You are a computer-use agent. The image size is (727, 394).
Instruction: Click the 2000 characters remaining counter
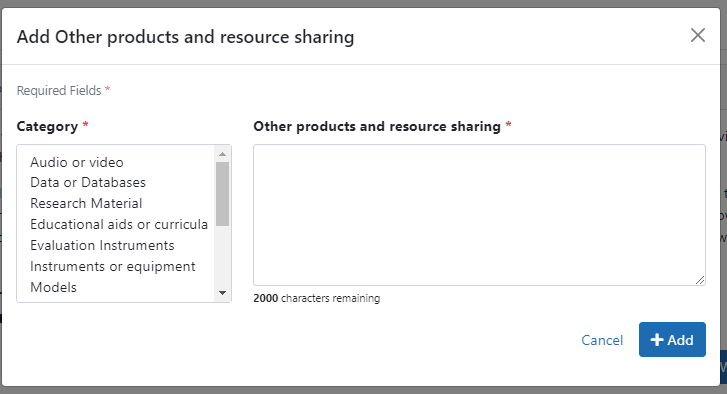click(317, 298)
